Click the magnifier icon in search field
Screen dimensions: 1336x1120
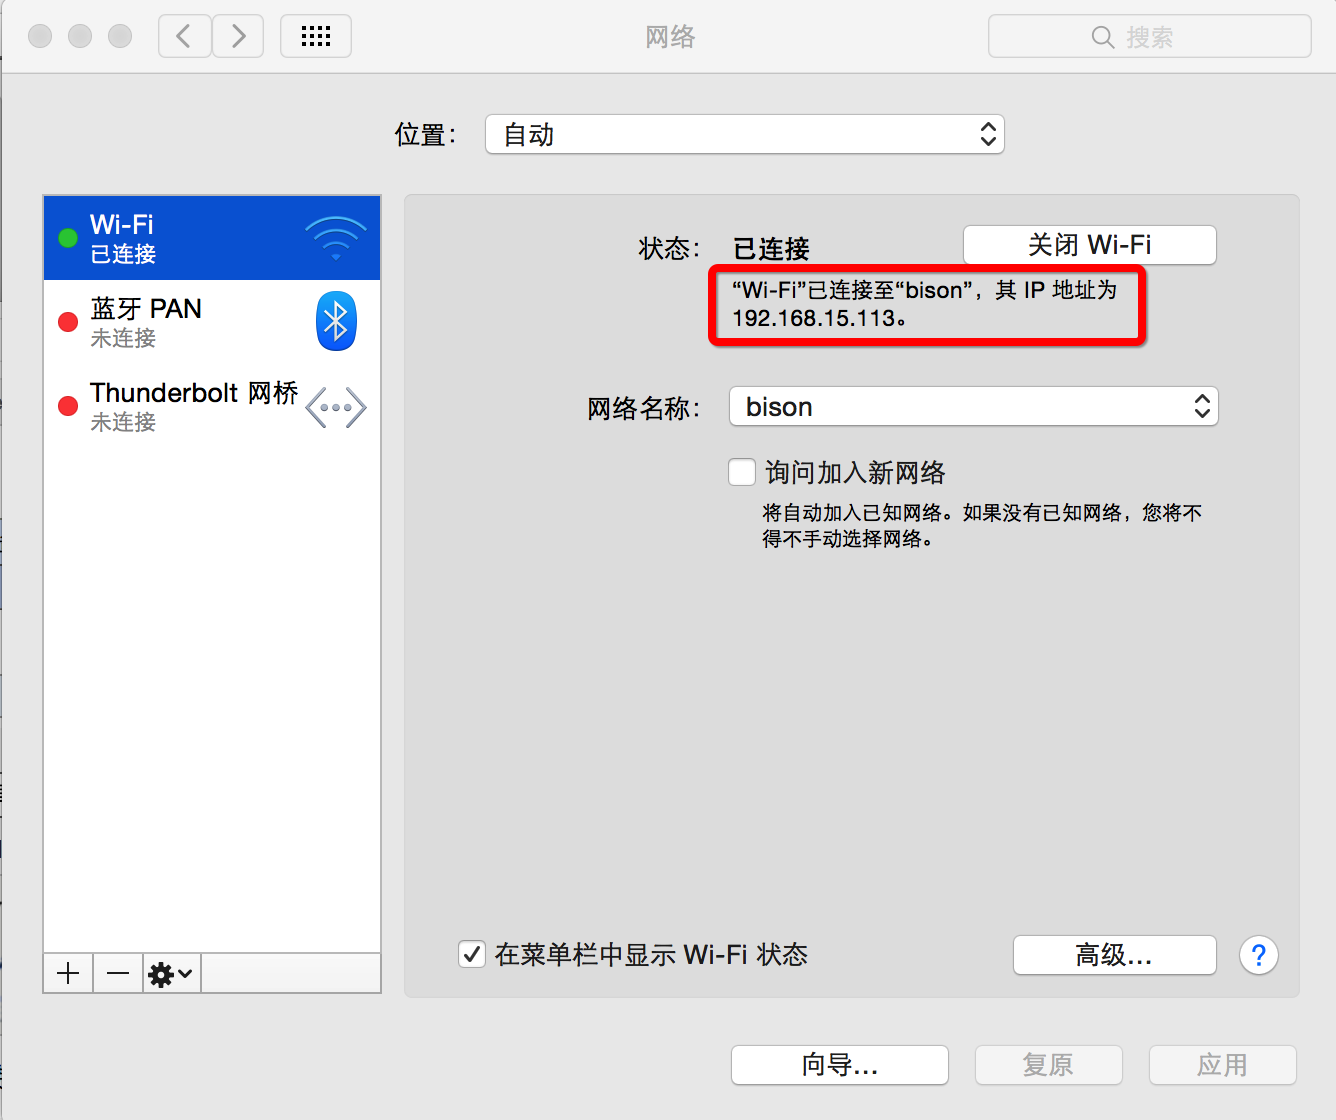pos(1103,37)
